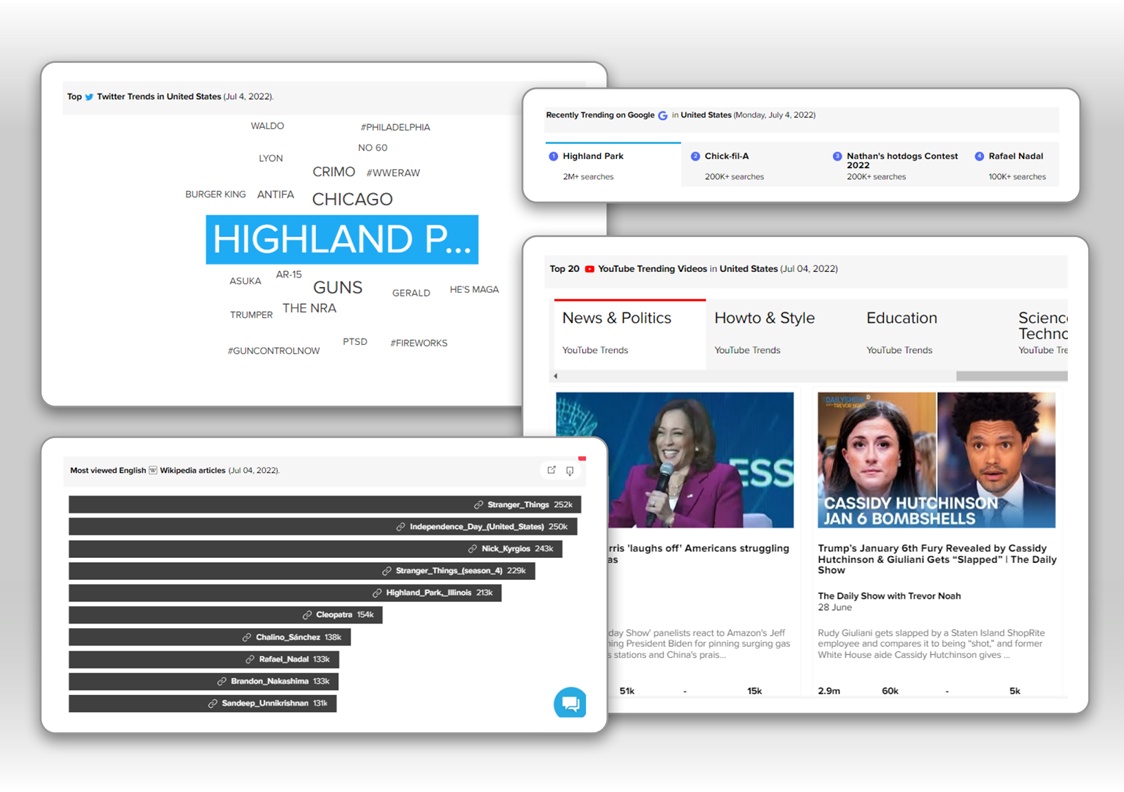Click the link icon beside Nick_Kyrgios

tap(473, 549)
